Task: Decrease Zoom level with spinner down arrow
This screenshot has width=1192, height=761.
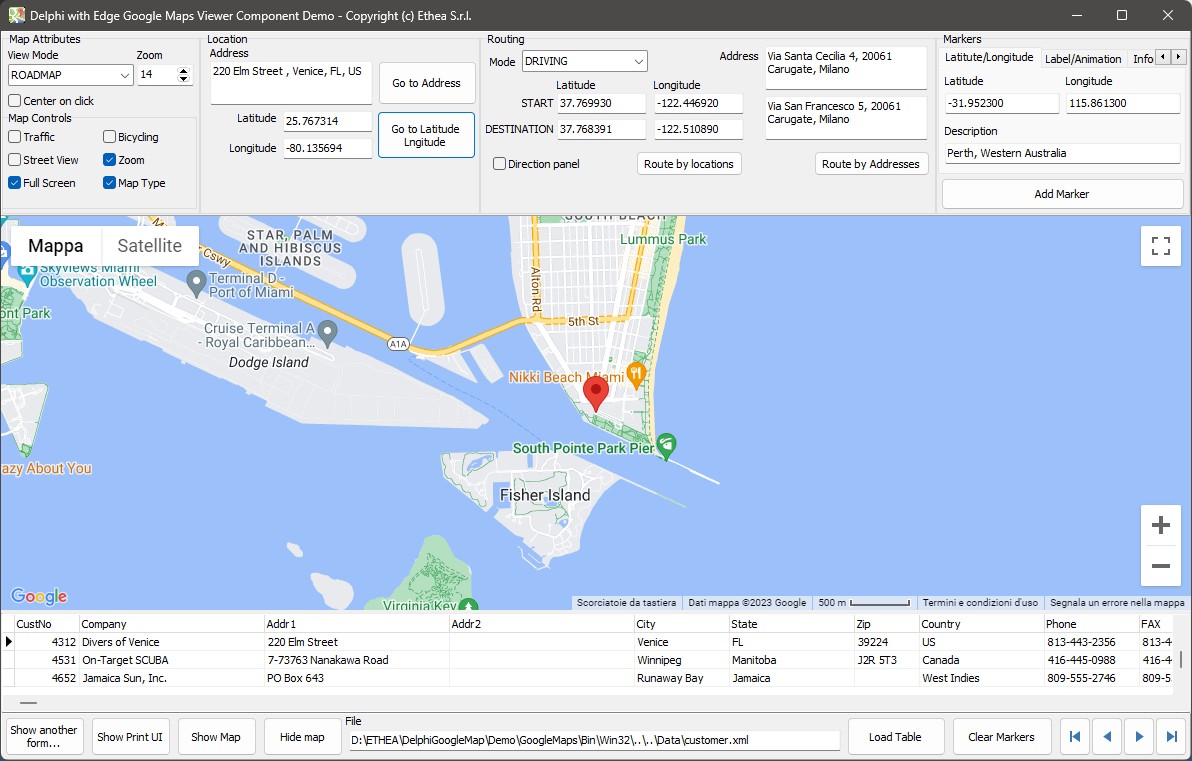Action: pos(183,78)
